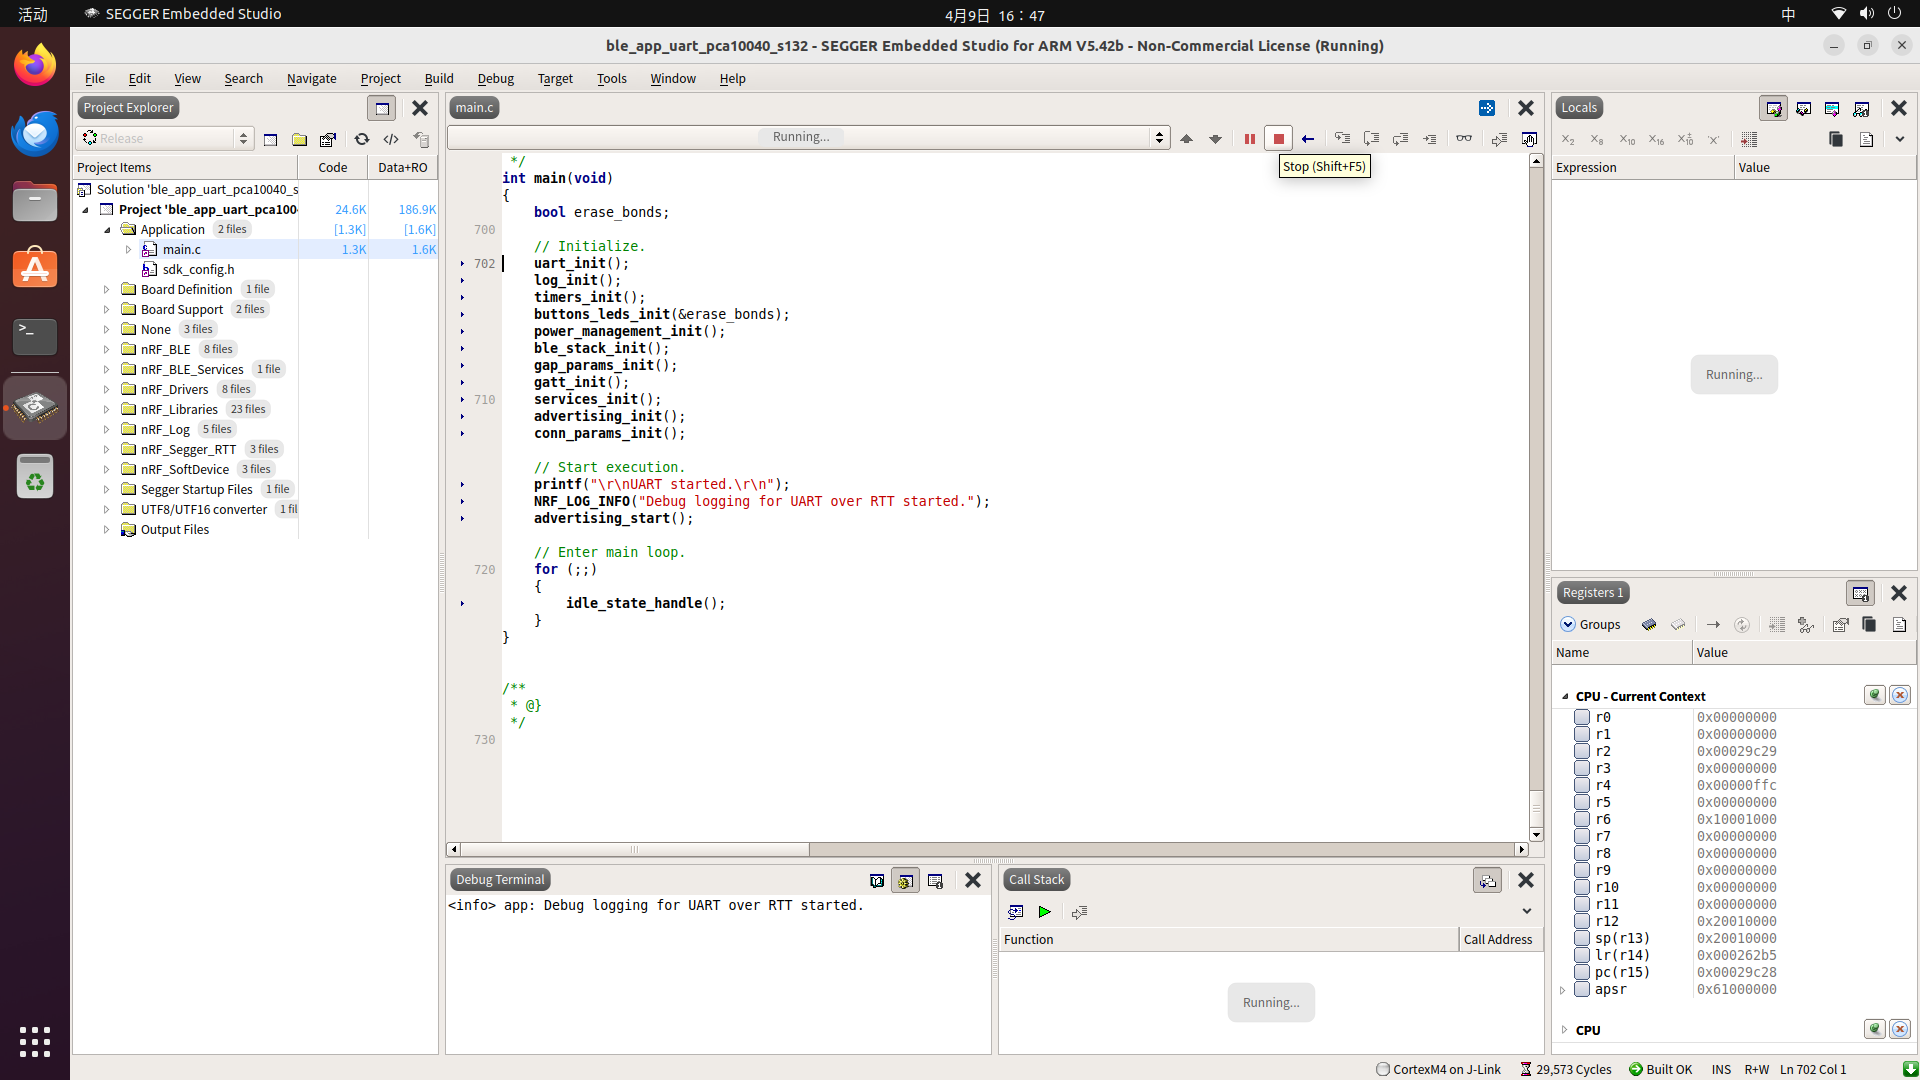Screen dimensions: 1920x1080
Task: Tick the checkbox next to r7 register
Action: pyautogui.click(x=1582, y=836)
